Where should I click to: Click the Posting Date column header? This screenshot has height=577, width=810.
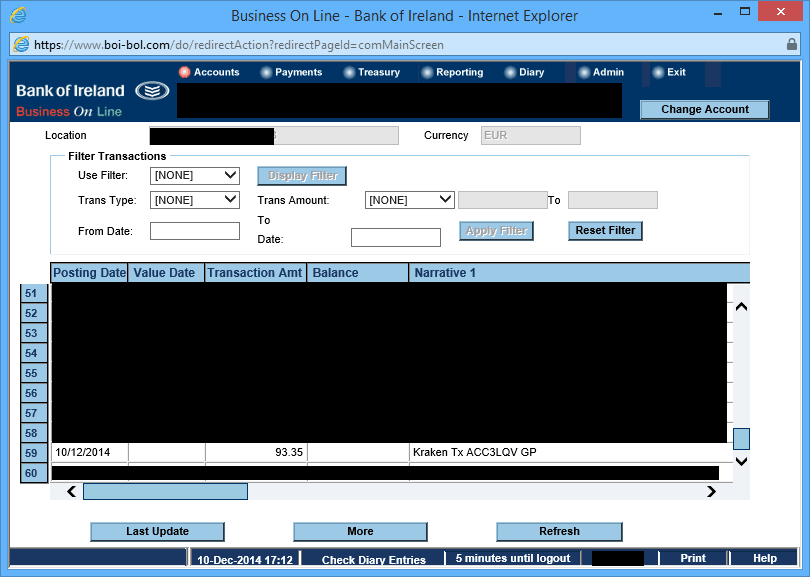[89, 273]
